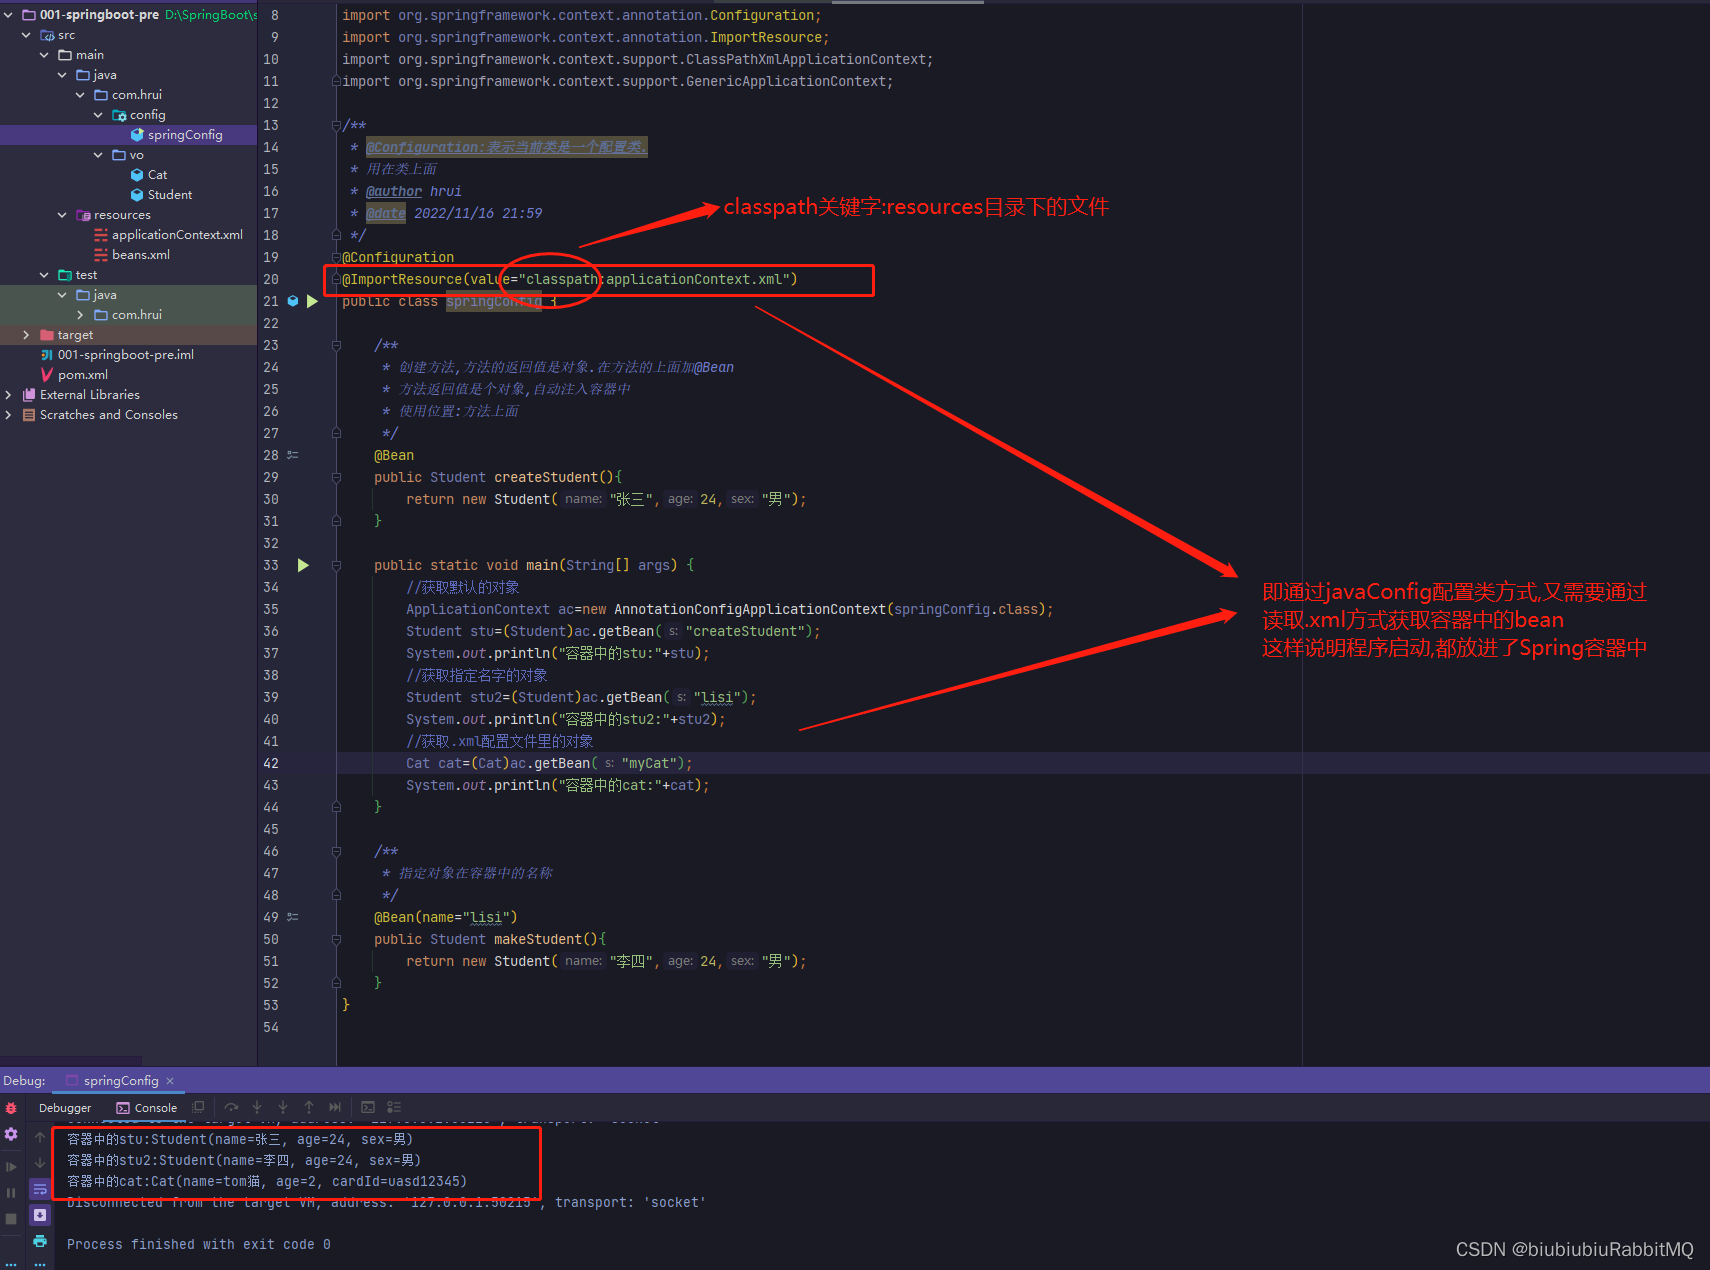Click line number 42 in the gutter
The height and width of the screenshot is (1270, 1710).
[271, 763]
